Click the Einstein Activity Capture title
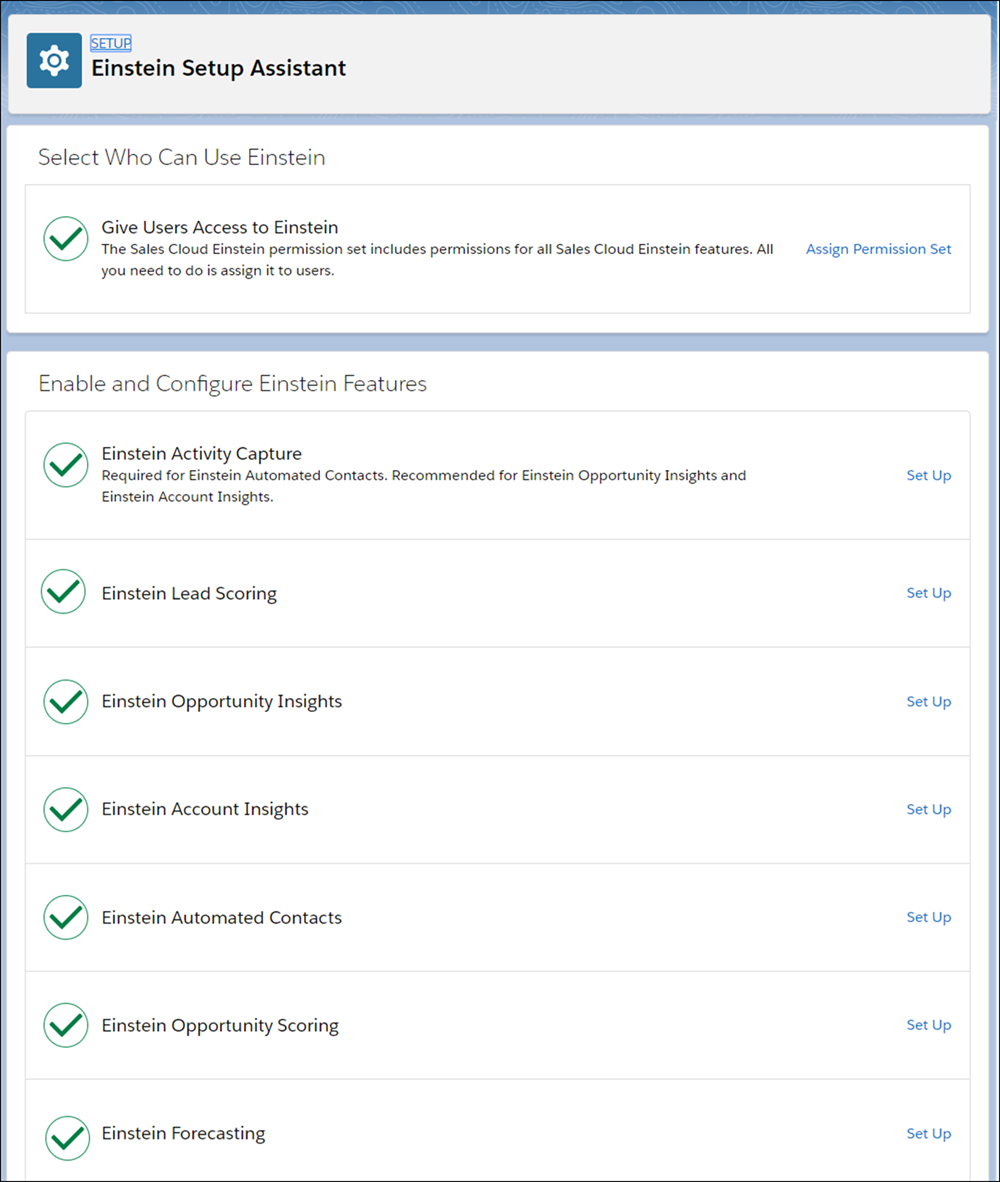This screenshot has height=1182, width=1000. click(x=201, y=453)
